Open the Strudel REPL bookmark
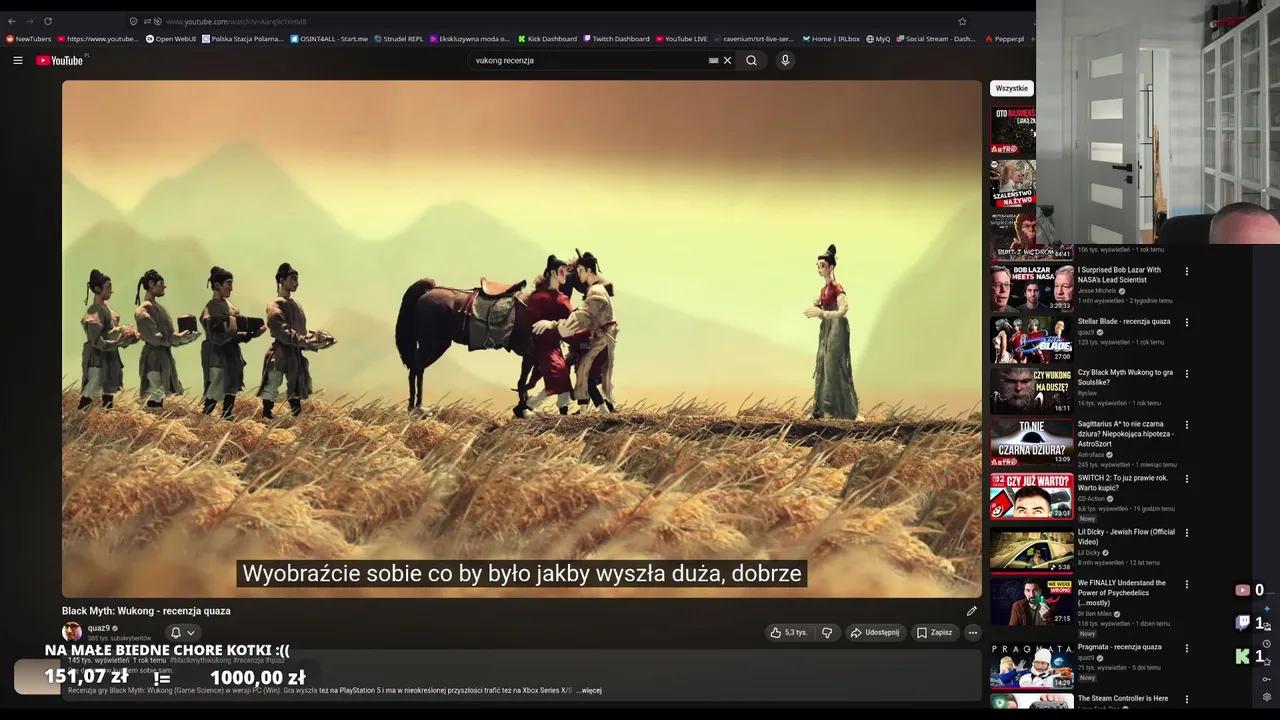The image size is (1280, 720). pyautogui.click(x=400, y=39)
